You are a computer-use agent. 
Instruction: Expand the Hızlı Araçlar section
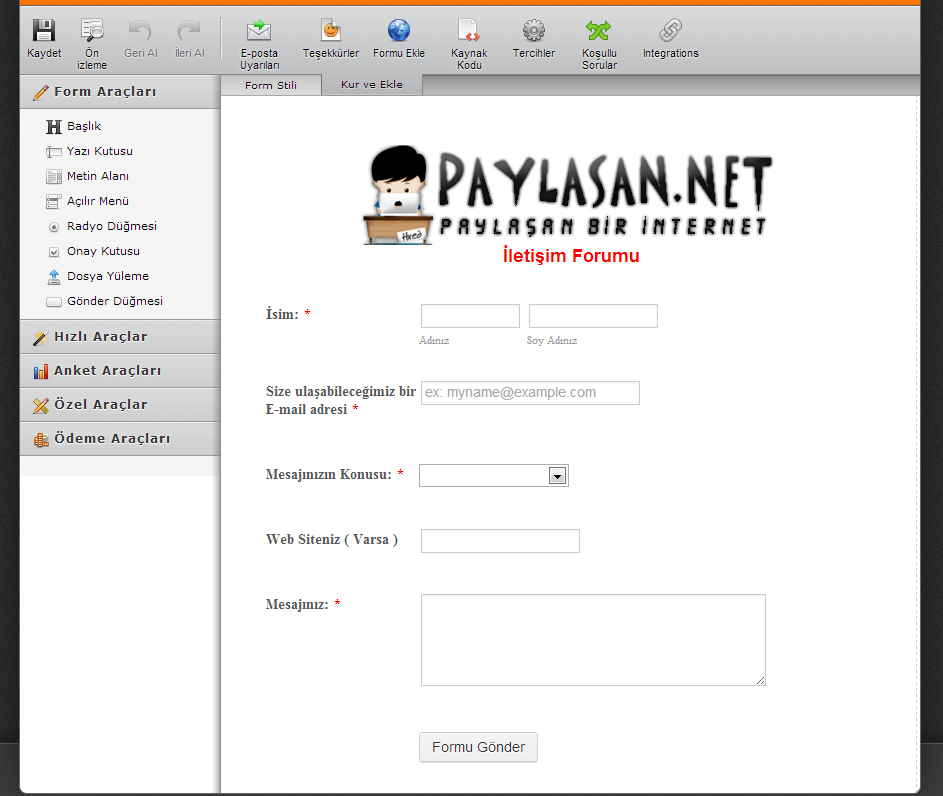tap(120, 337)
